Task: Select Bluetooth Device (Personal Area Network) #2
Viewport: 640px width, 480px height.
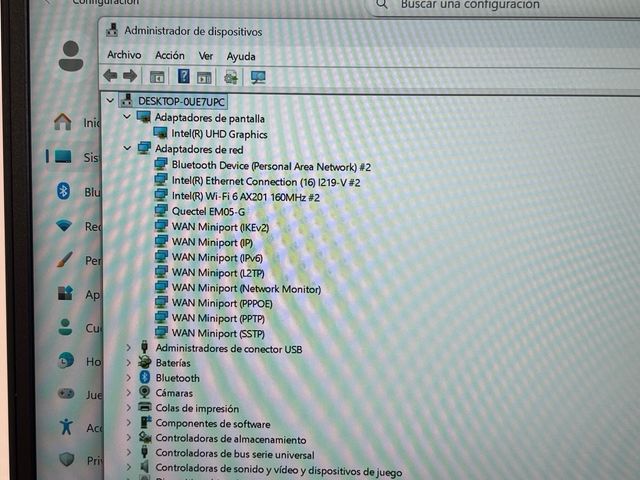Action: click(x=271, y=166)
